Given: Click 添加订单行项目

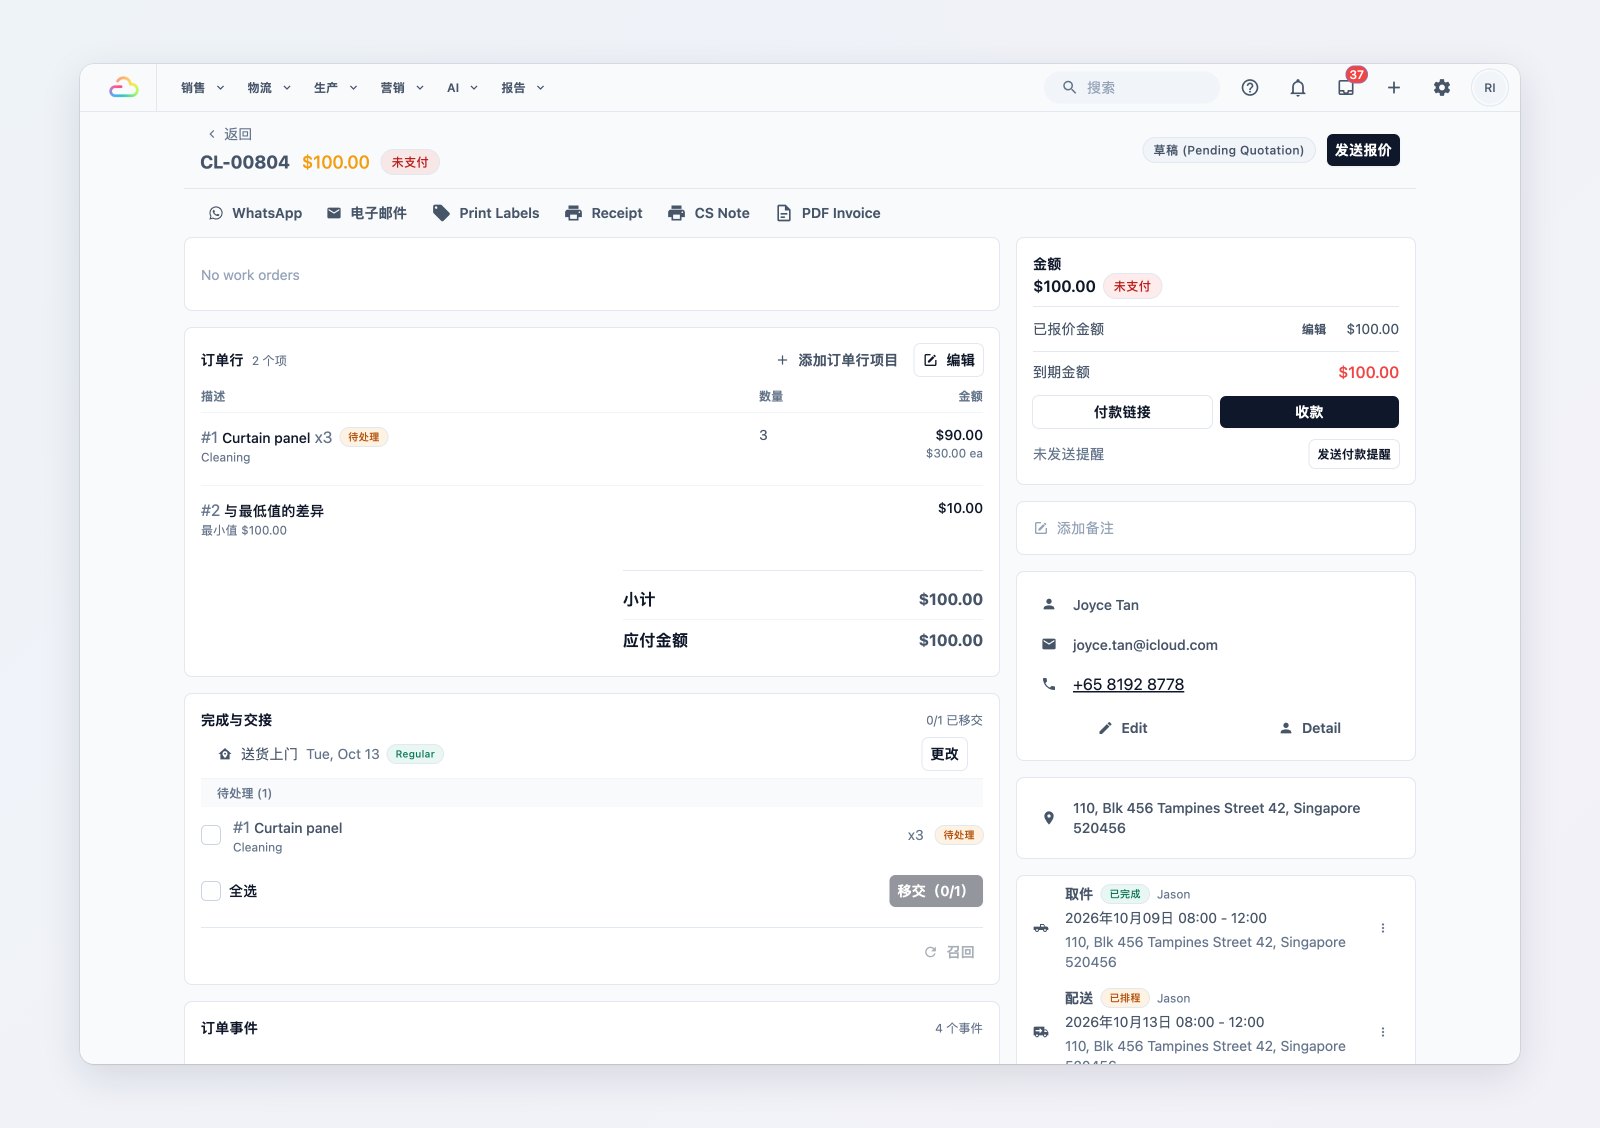Looking at the screenshot, I should [x=837, y=360].
